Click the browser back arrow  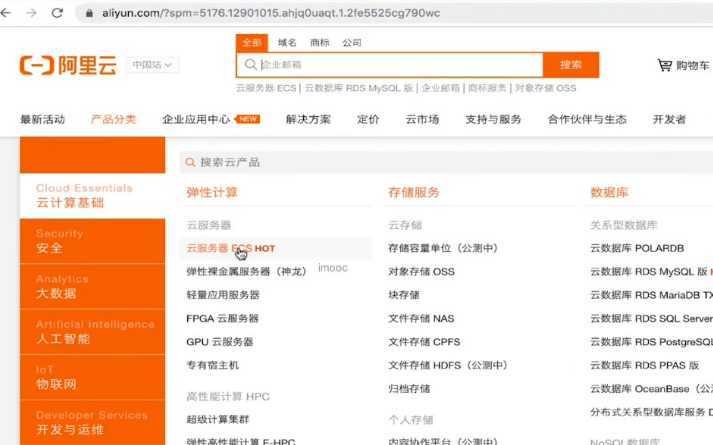tap(5, 13)
